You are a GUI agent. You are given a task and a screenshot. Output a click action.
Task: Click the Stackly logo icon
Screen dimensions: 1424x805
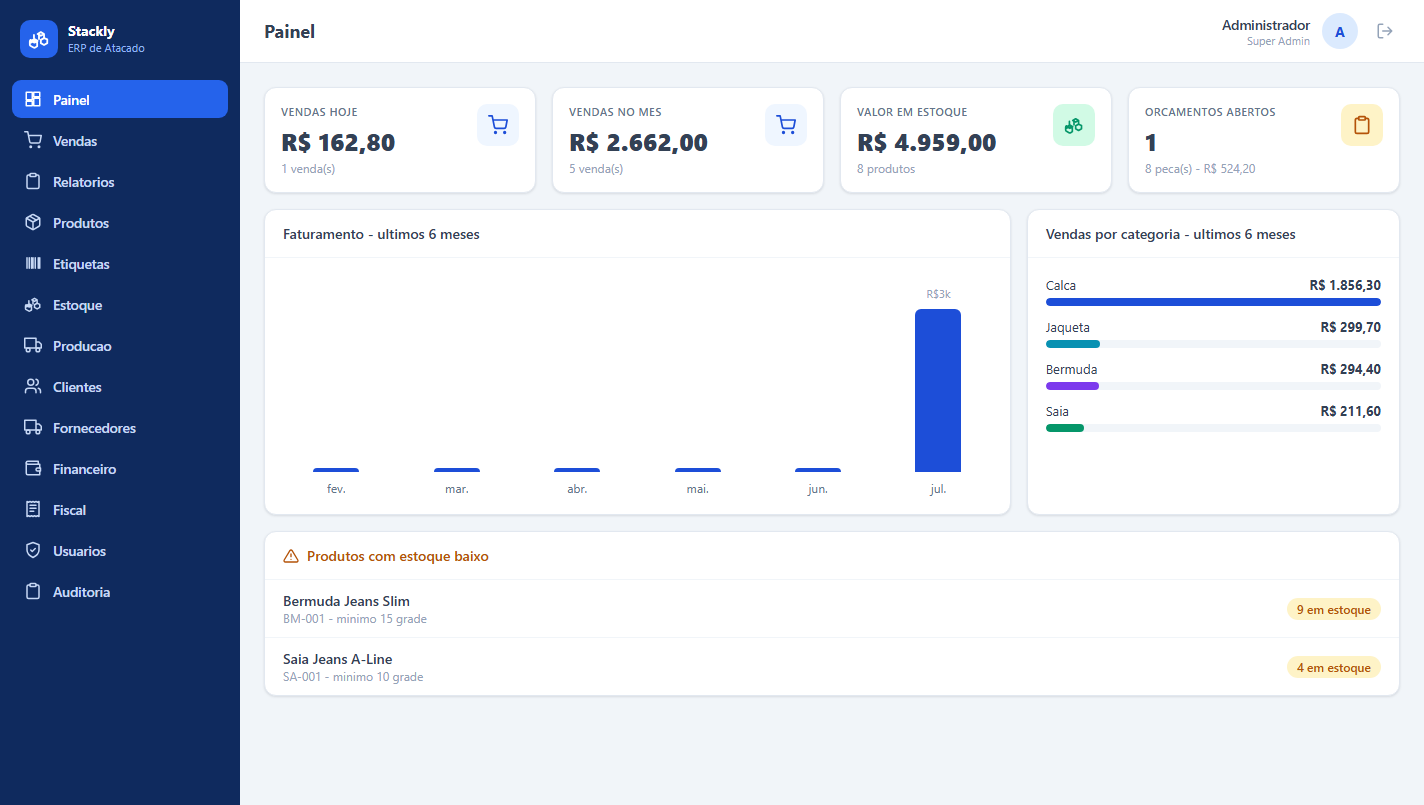pos(39,39)
